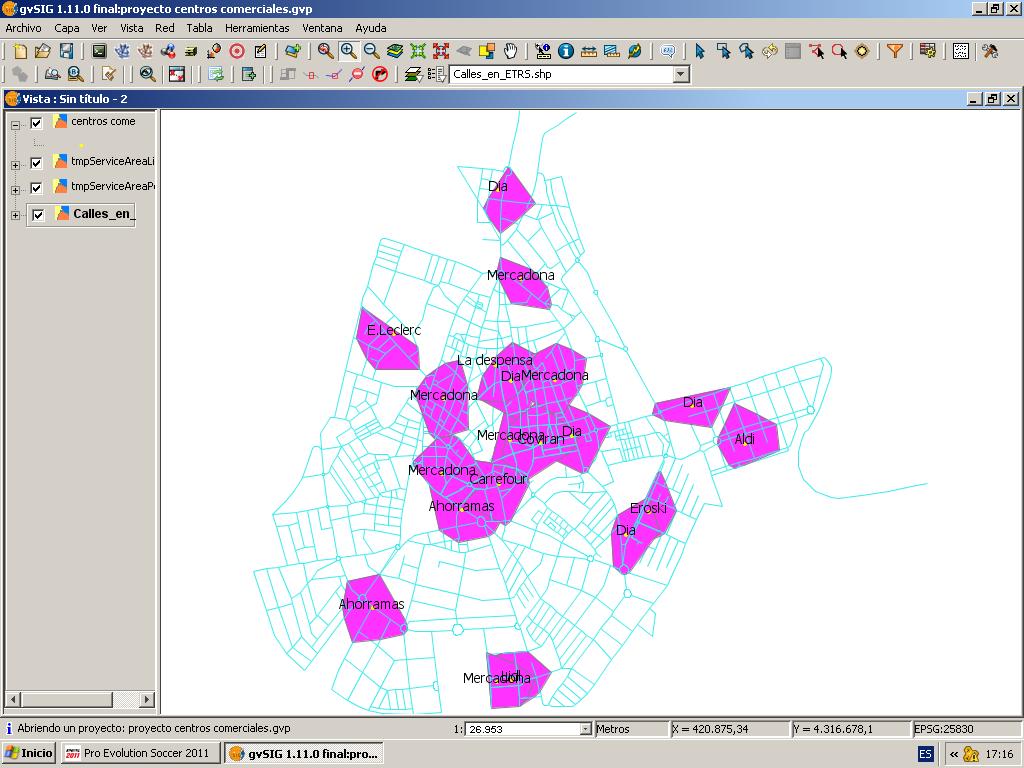Click the magnifier with letter B icon

[76, 74]
